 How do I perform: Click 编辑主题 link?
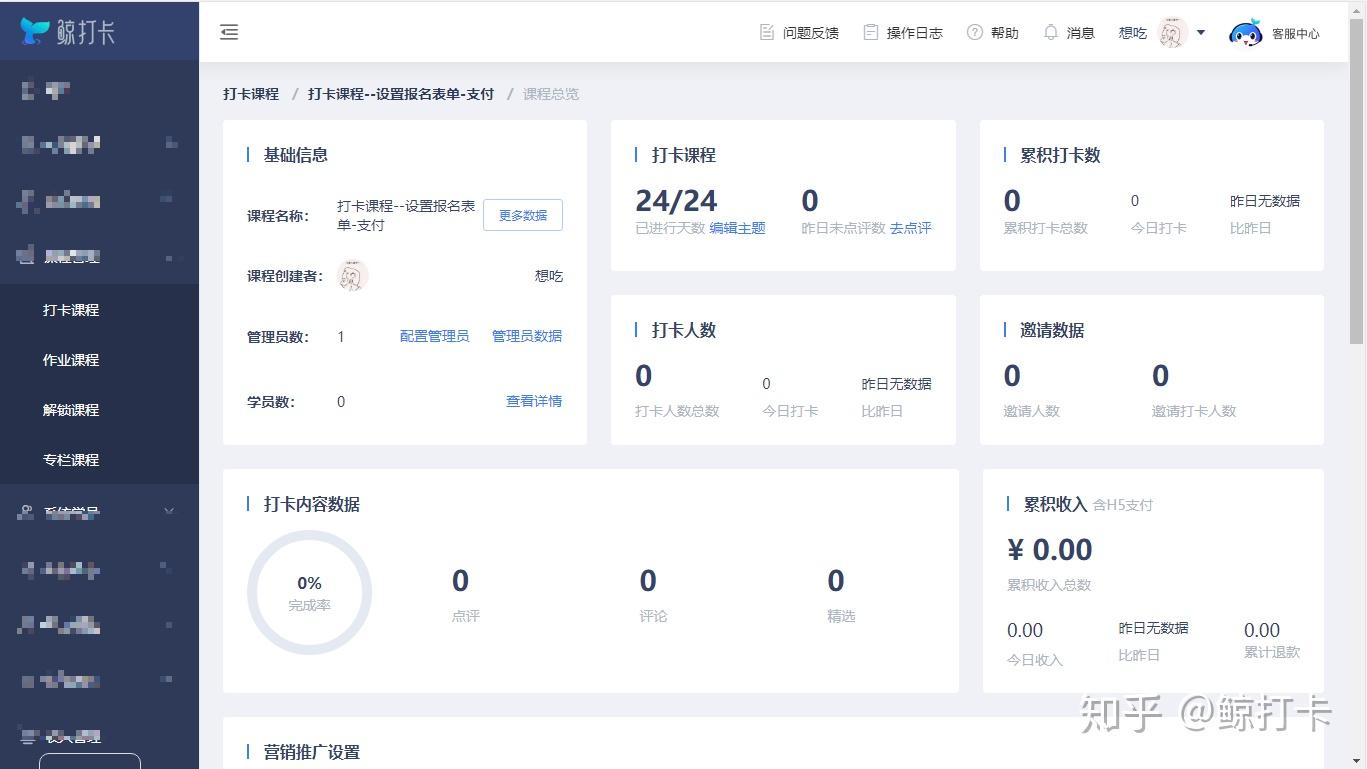pos(737,228)
